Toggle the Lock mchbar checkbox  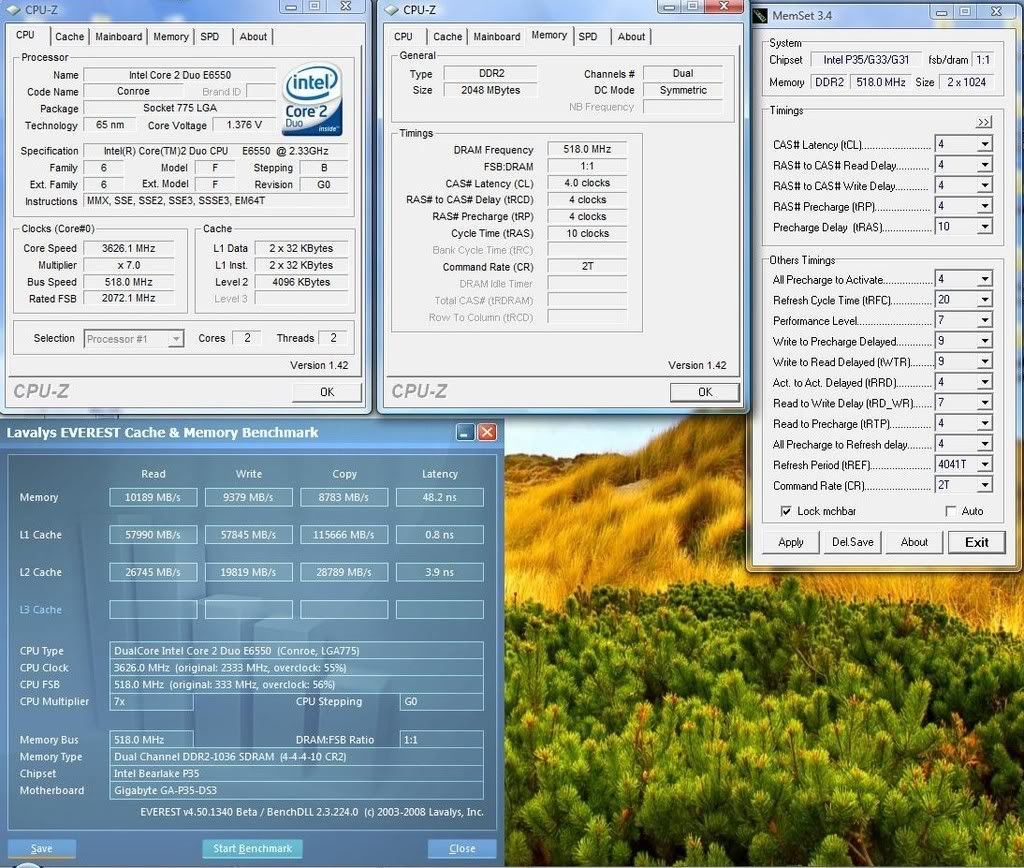pos(786,511)
